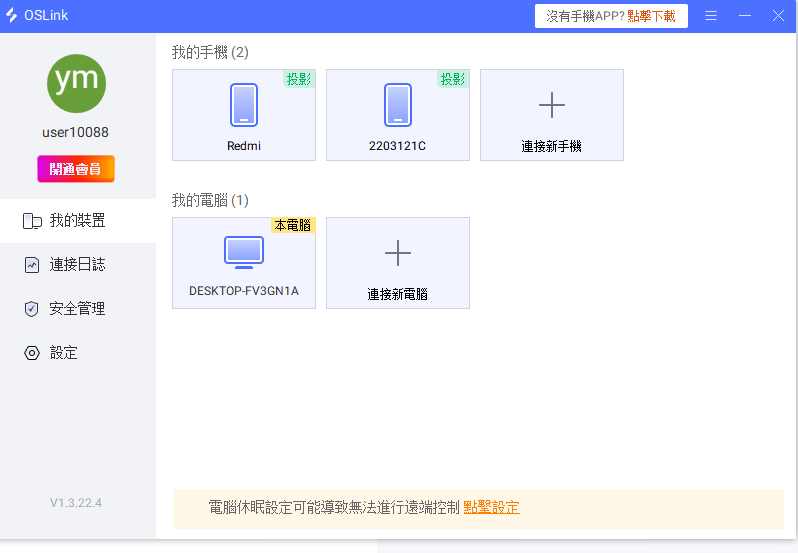Click the user10088 username
This screenshot has height=553, width=798.
coord(76,132)
